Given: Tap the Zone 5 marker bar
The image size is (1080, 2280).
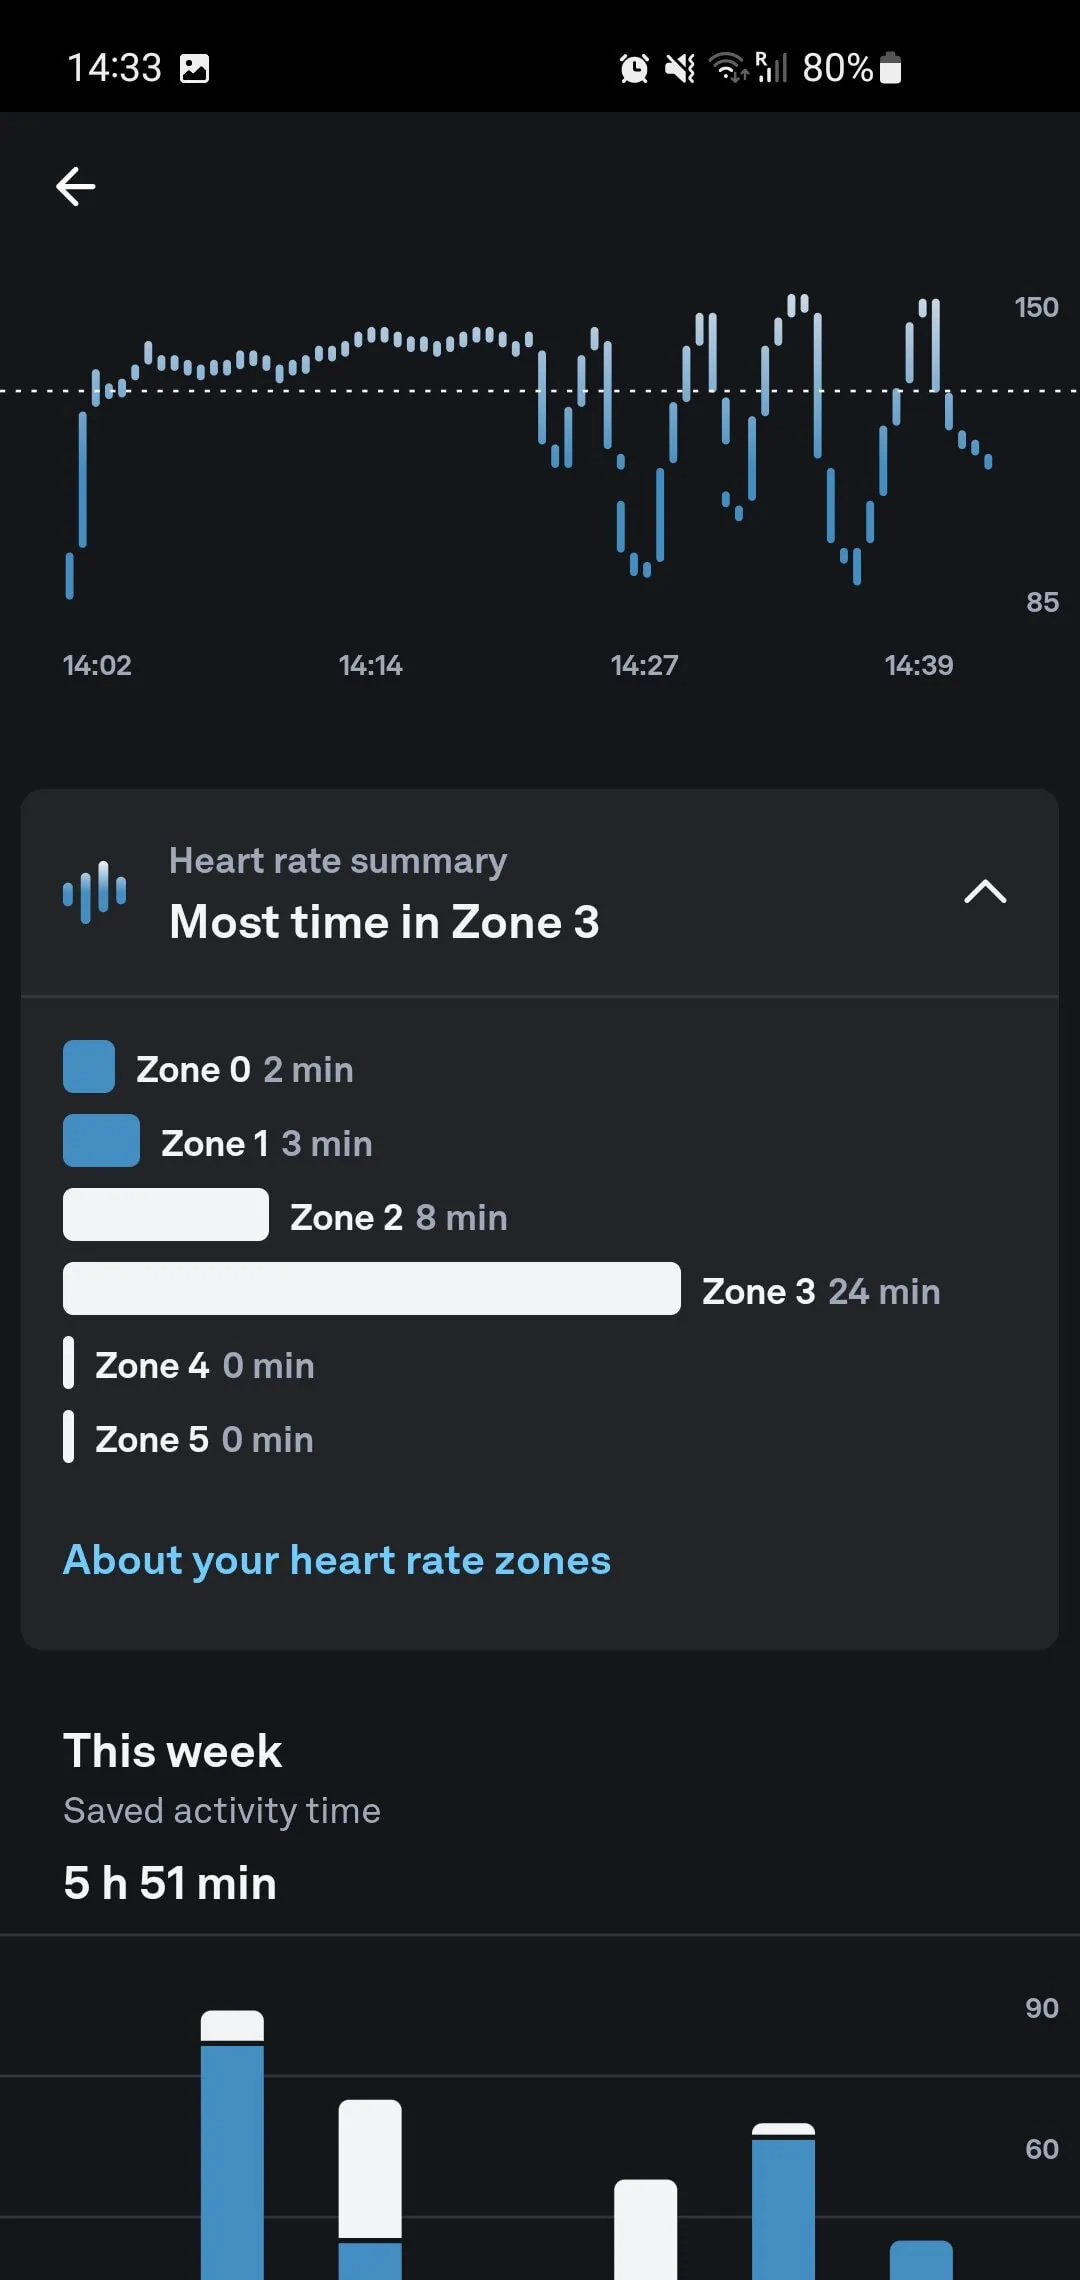Looking at the screenshot, I should (x=68, y=1437).
